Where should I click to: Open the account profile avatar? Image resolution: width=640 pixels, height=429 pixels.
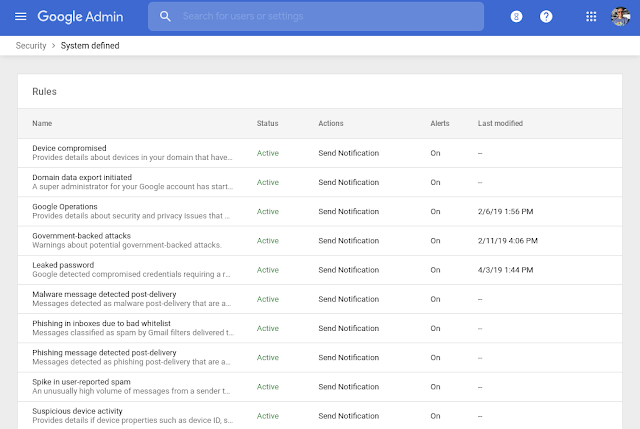point(619,17)
